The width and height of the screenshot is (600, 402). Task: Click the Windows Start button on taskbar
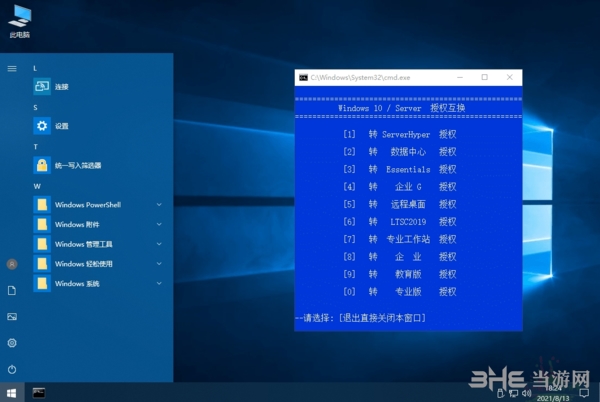pos(12,393)
